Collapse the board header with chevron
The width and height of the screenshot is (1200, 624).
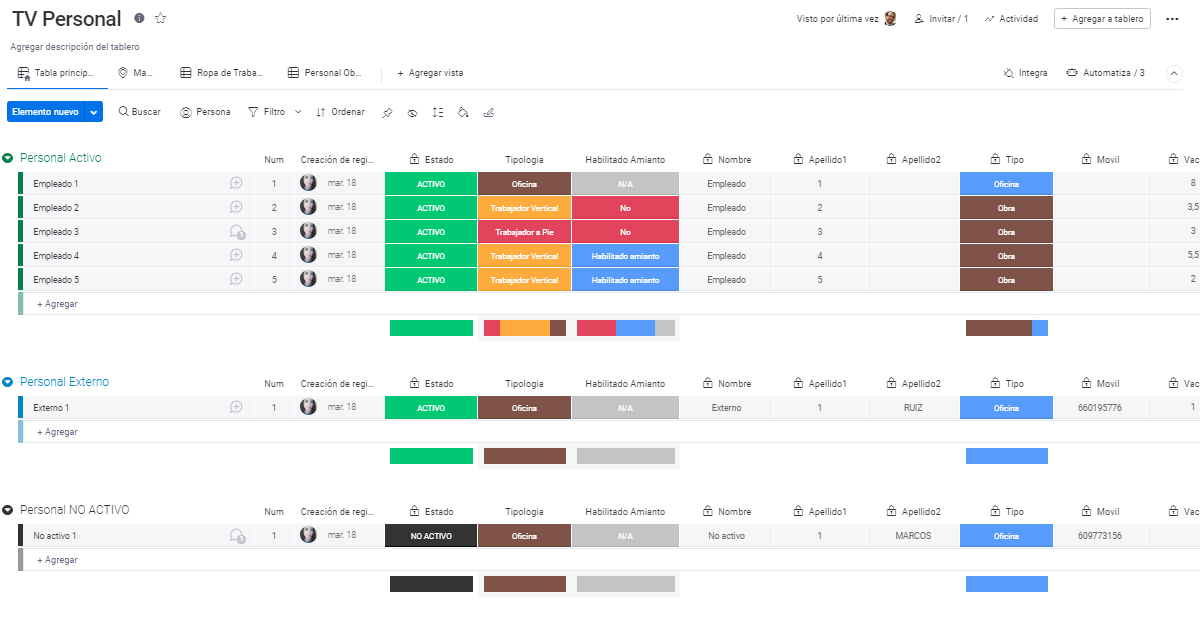click(1175, 73)
